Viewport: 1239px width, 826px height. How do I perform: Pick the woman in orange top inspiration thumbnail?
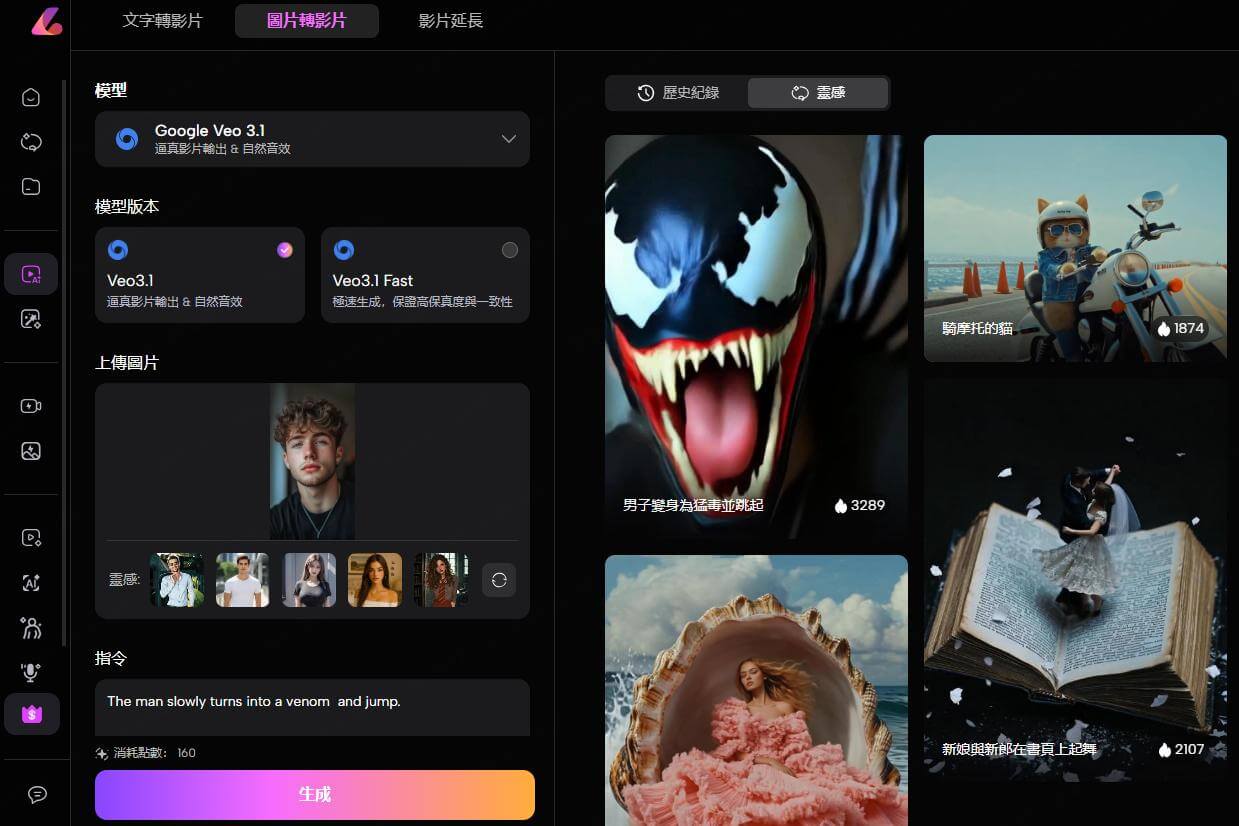tap(375, 580)
